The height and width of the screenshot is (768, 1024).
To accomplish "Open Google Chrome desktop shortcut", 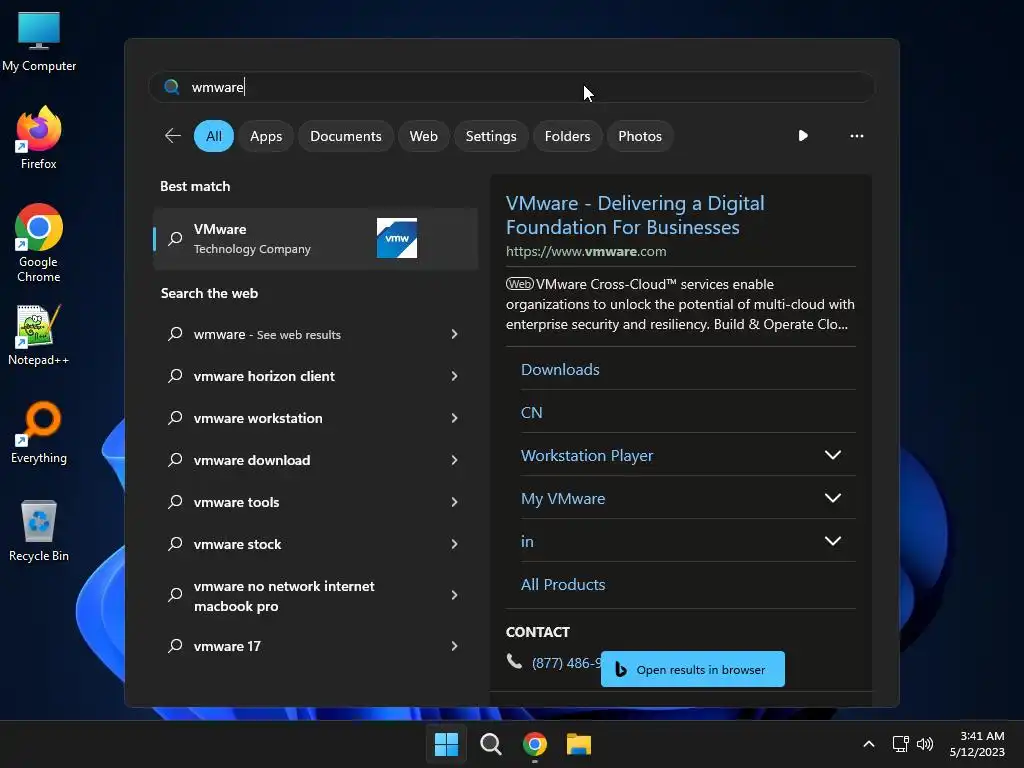I will pyautogui.click(x=39, y=243).
